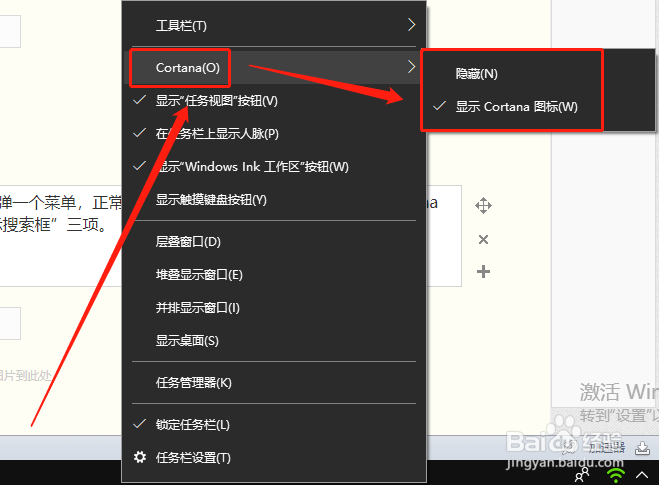This screenshot has height=485, width=659.
Task: Toggle 显示"Windows Ink 工作区"按钮(W) option
Action: 274,167
